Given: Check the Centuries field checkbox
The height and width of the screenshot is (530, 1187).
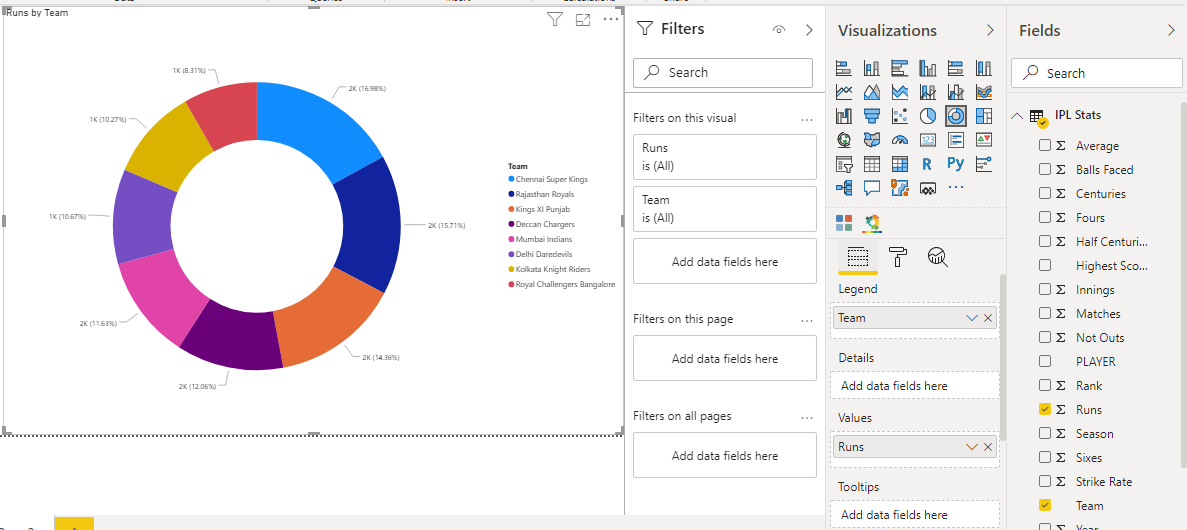Looking at the screenshot, I should click(x=1045, y=194).
